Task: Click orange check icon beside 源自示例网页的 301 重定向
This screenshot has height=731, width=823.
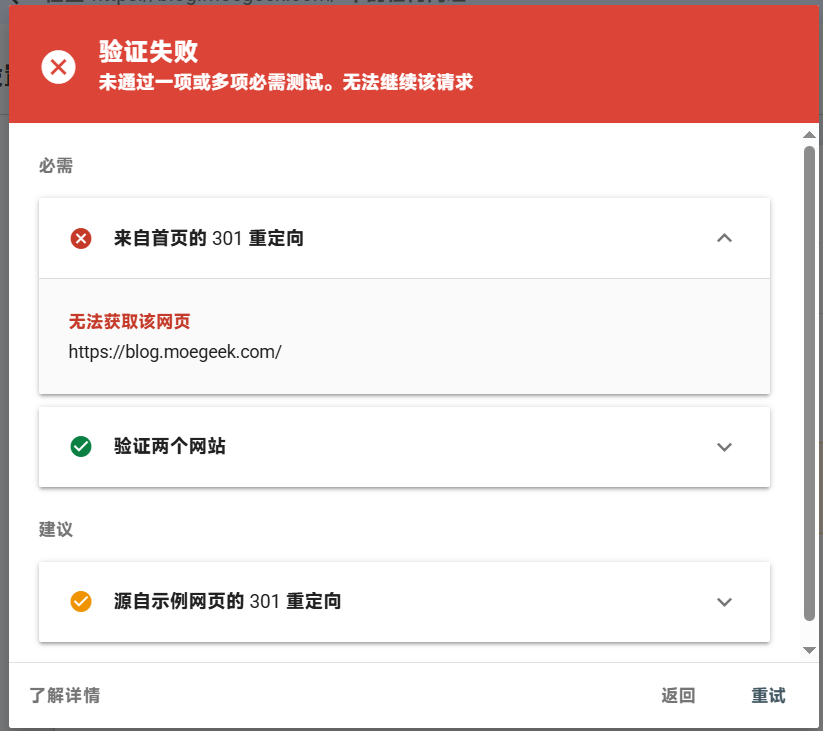Action: 81,601
